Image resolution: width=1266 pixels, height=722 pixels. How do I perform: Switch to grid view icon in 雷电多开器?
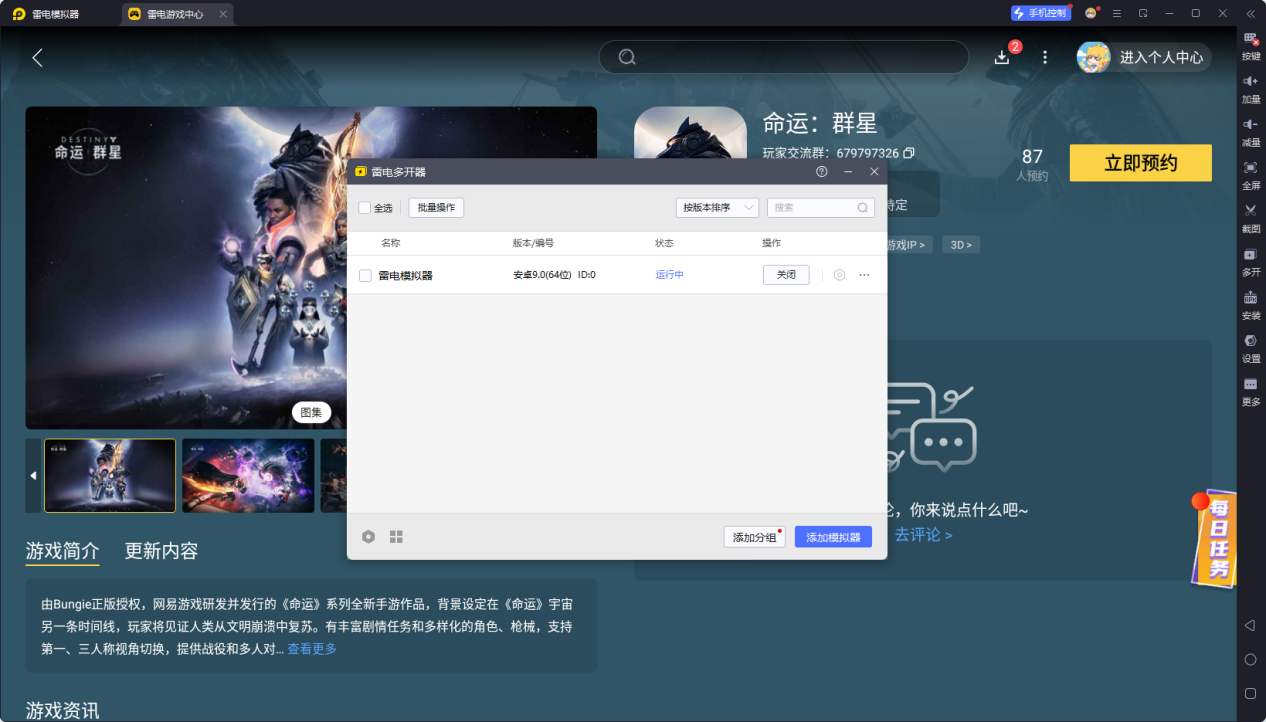(396, 537)
